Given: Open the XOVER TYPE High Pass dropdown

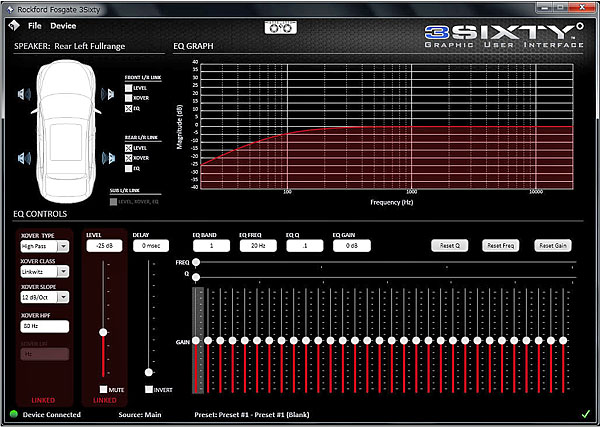Looking at the screenshot, I should click(45, 246).
